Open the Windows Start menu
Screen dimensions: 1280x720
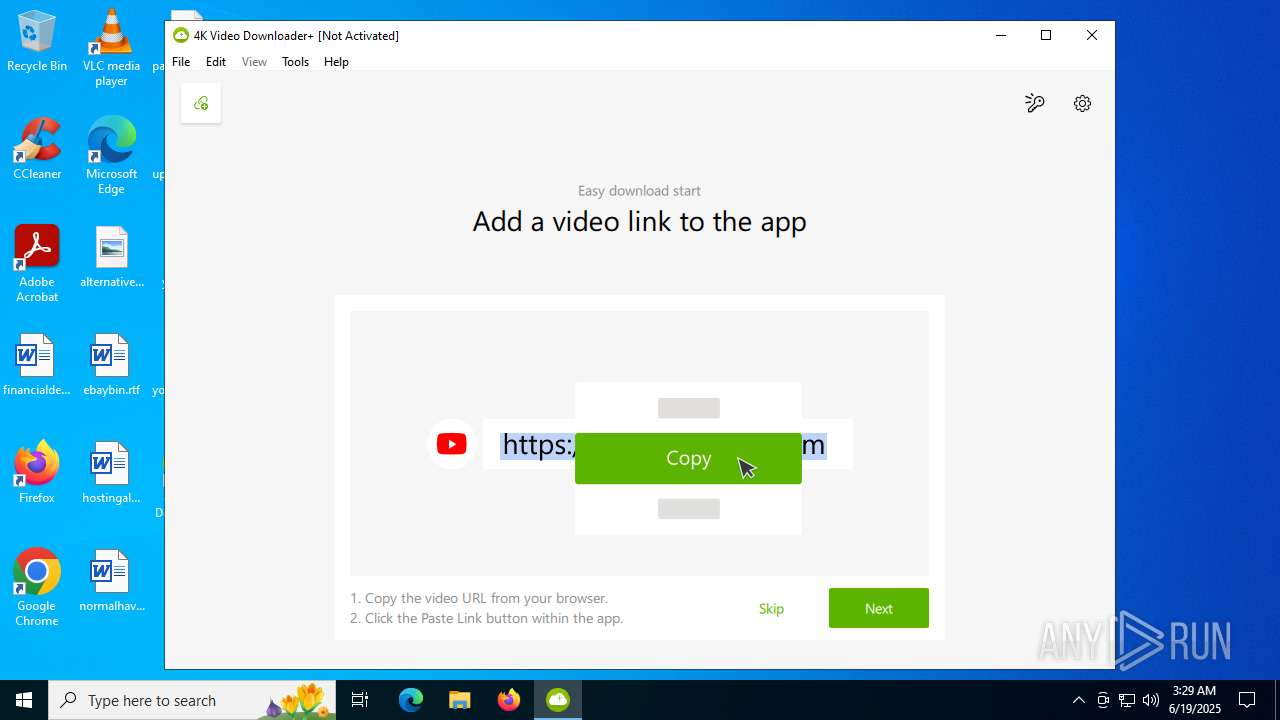pos(24,700)
